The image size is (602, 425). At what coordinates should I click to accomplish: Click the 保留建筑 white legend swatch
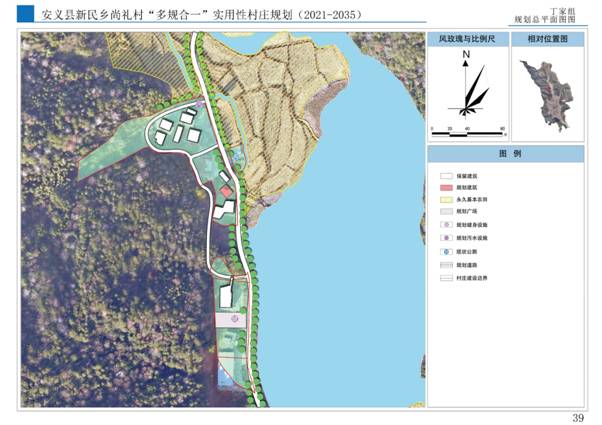446,176
